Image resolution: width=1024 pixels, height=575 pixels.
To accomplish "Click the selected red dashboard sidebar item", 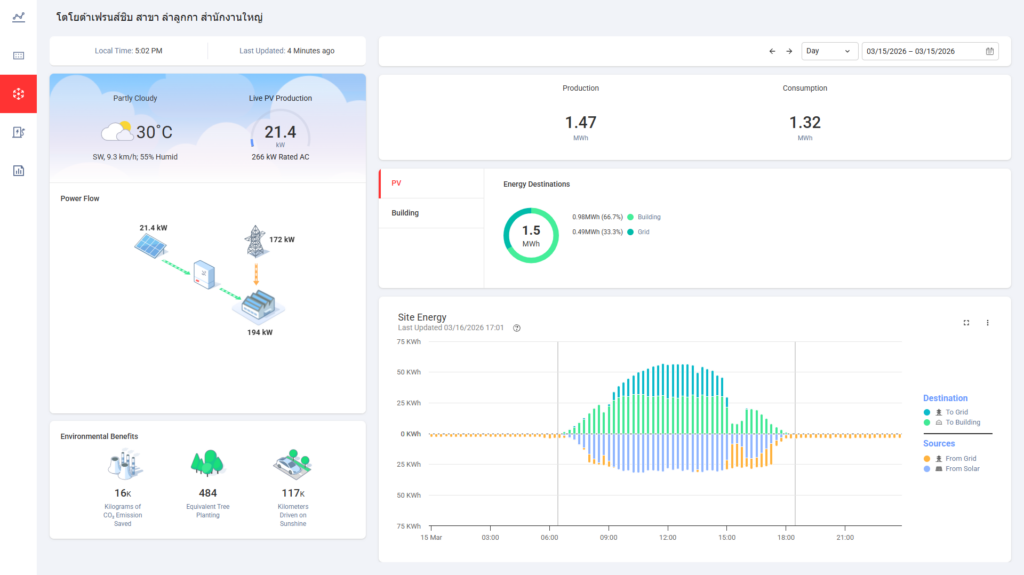I will point(18,94).
